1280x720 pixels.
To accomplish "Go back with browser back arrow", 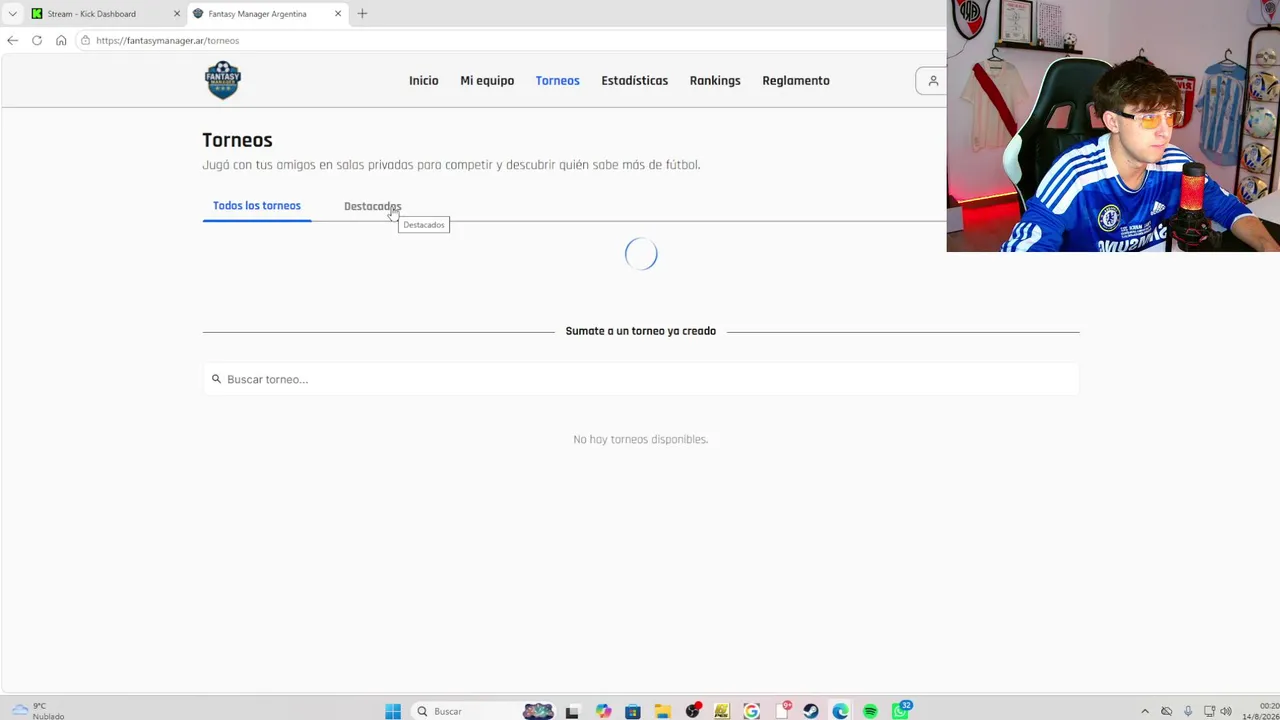I will click(12, 40).
